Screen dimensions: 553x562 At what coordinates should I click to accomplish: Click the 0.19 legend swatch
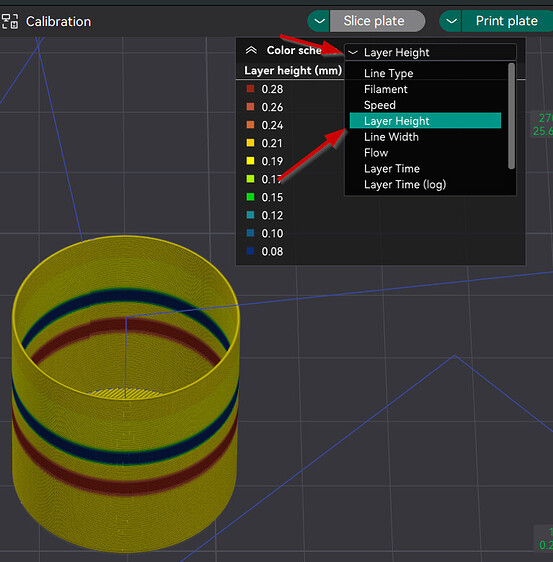pyautogui.click(x=250, y=161)
